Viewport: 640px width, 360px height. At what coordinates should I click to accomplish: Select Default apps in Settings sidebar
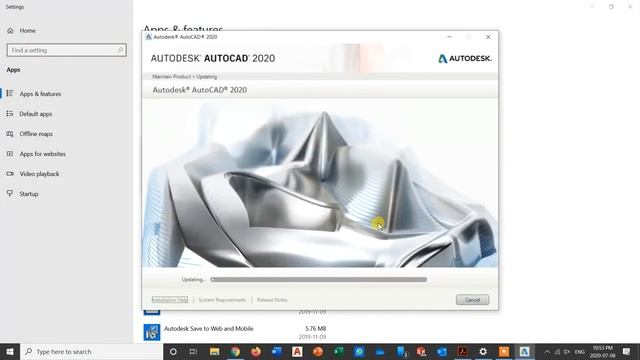click(36, 114)
